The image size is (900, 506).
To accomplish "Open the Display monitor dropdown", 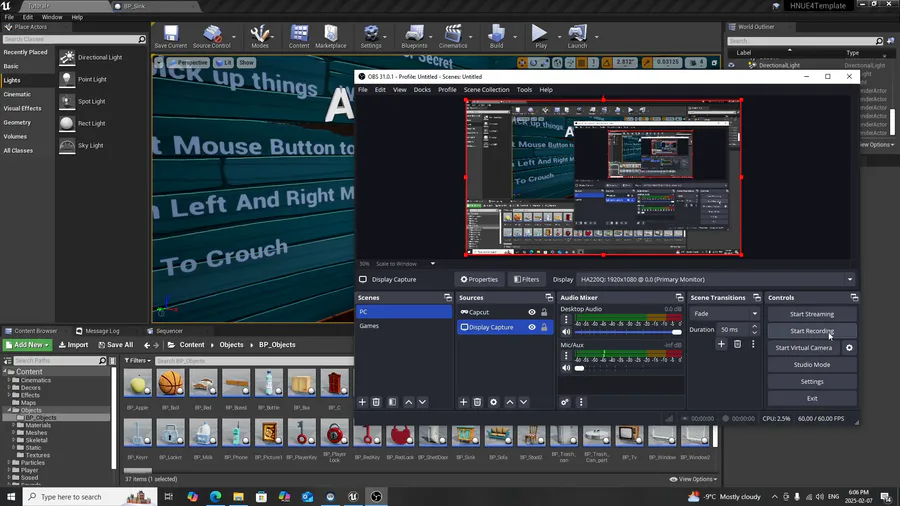I will [716, 279].
